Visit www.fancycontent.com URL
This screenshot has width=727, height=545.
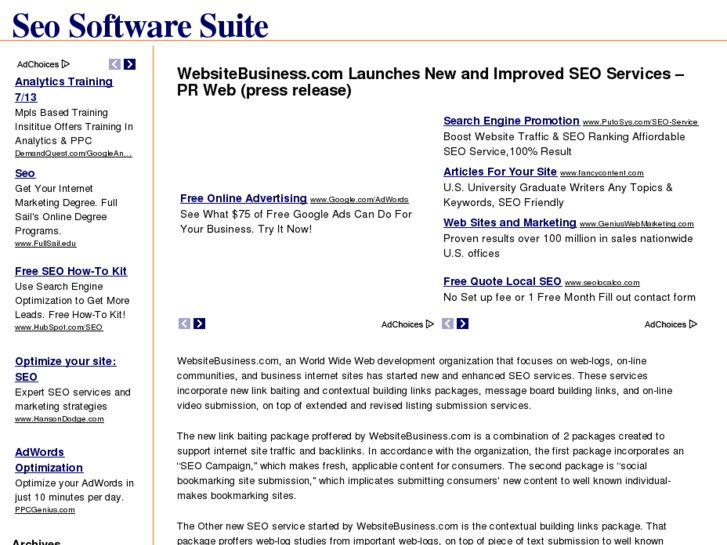click(602, 173)
